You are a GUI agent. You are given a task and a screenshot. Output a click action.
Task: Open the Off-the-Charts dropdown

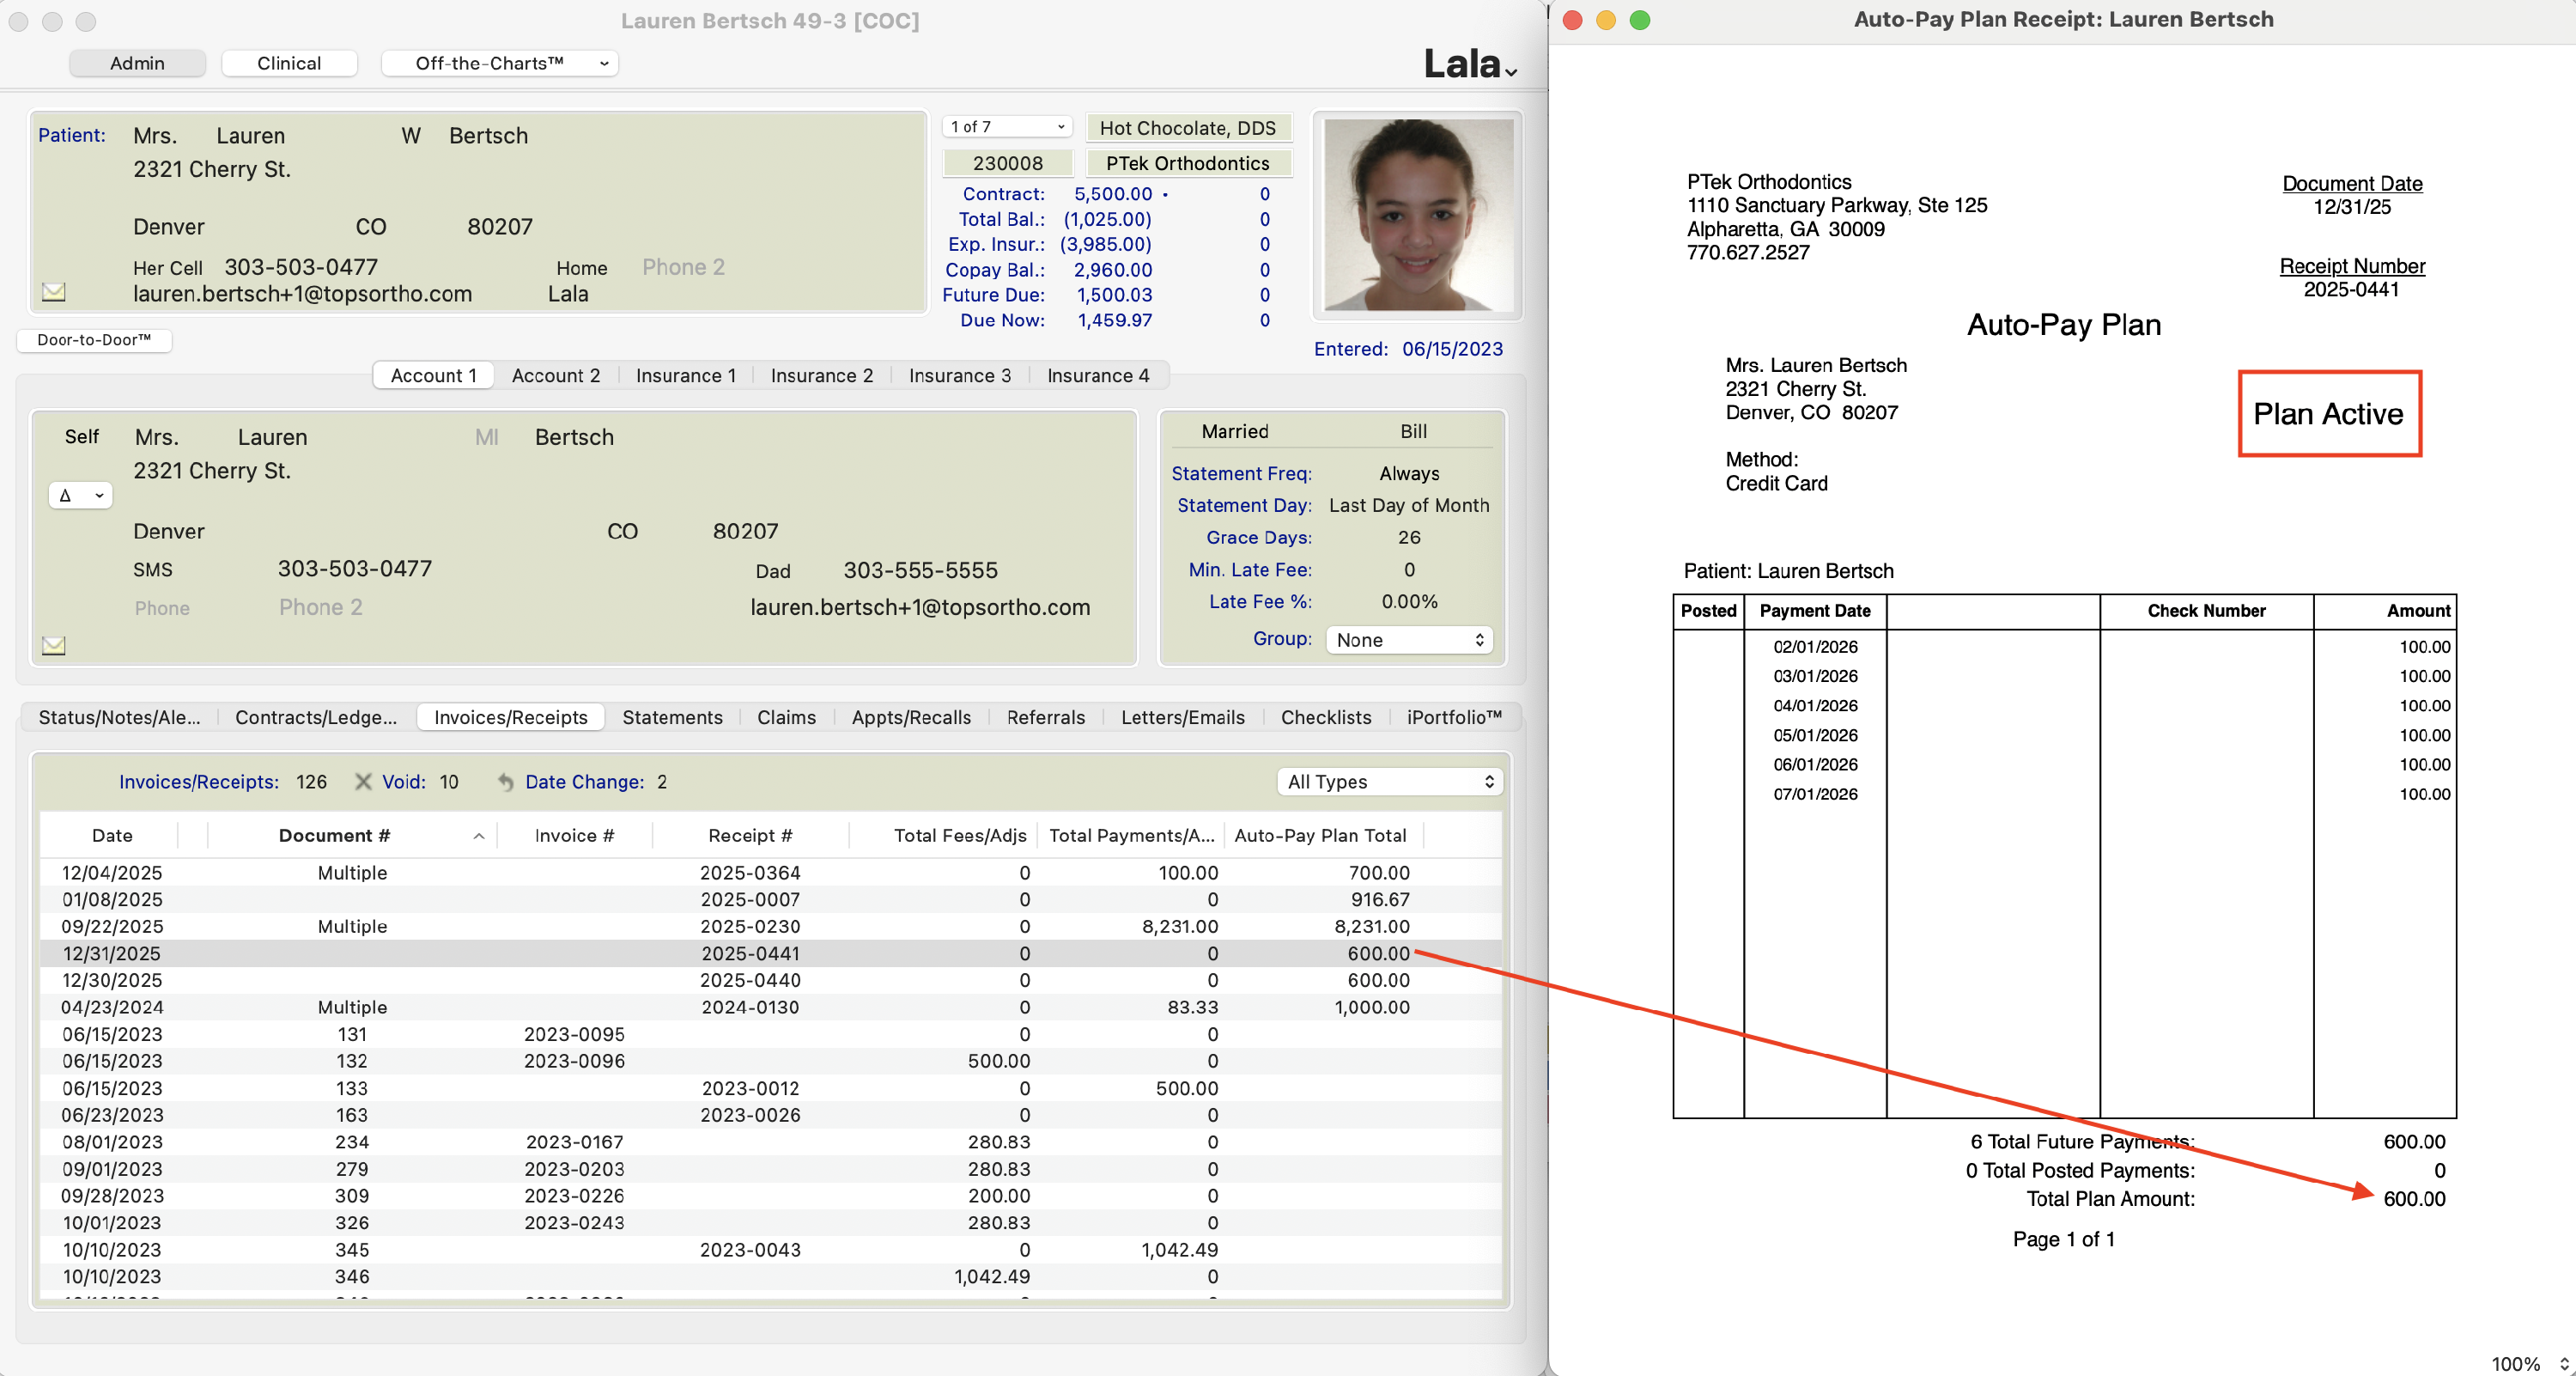click(x=499, y=63)
